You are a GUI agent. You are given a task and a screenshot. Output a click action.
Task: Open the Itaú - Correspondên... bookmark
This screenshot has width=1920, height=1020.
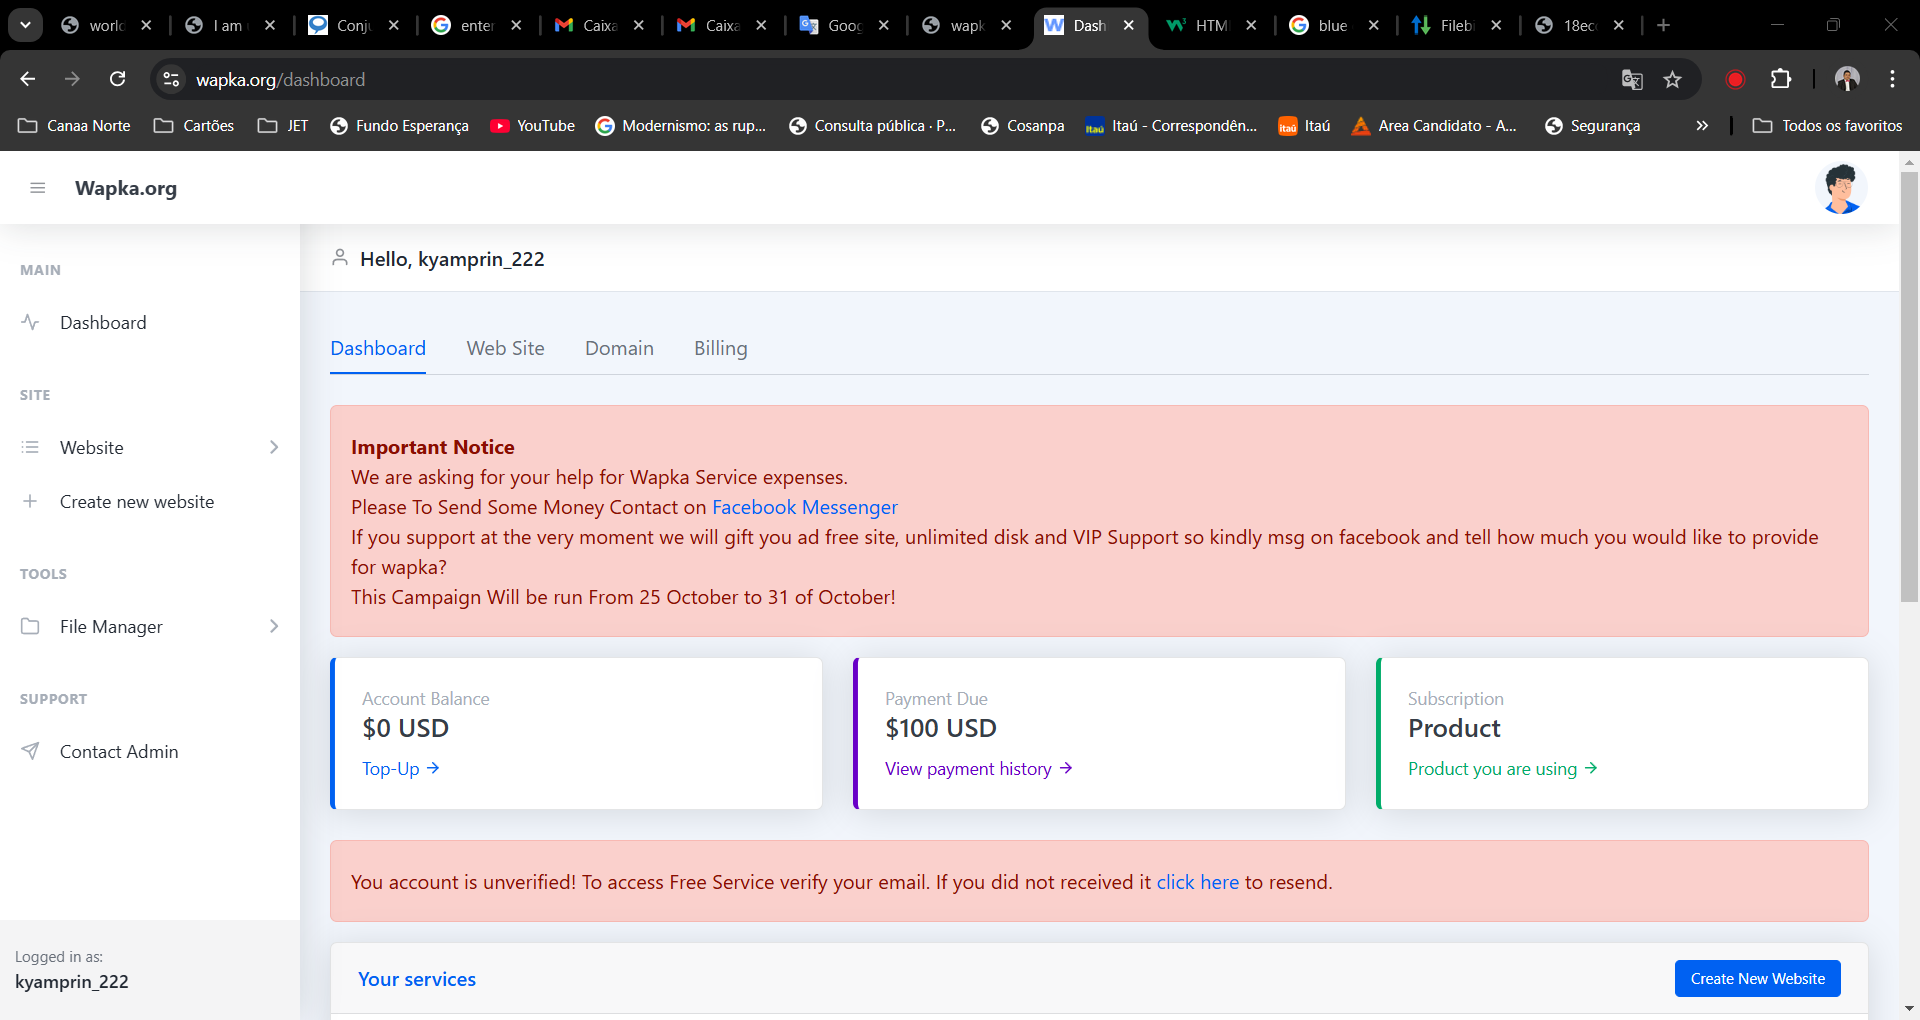(x=1171, y=125)
